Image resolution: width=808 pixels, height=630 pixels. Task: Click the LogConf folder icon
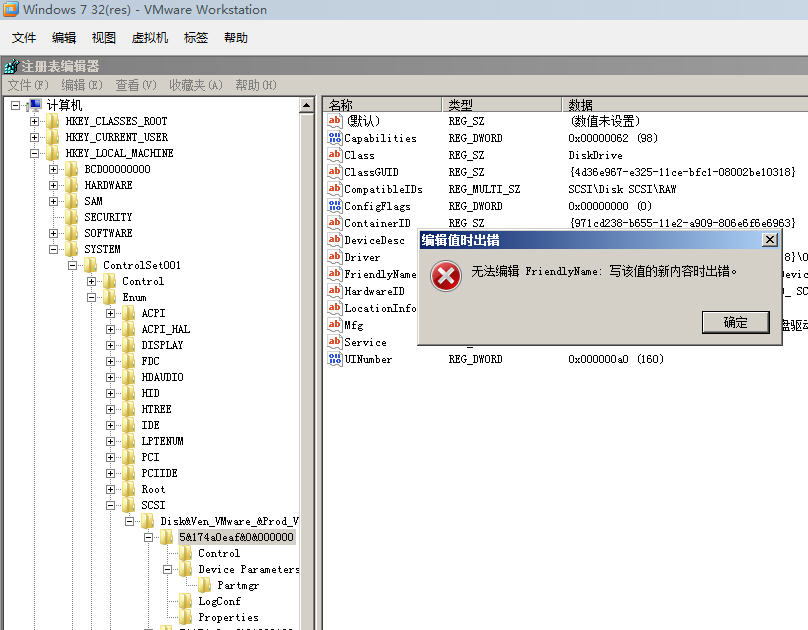coord(186,601)
